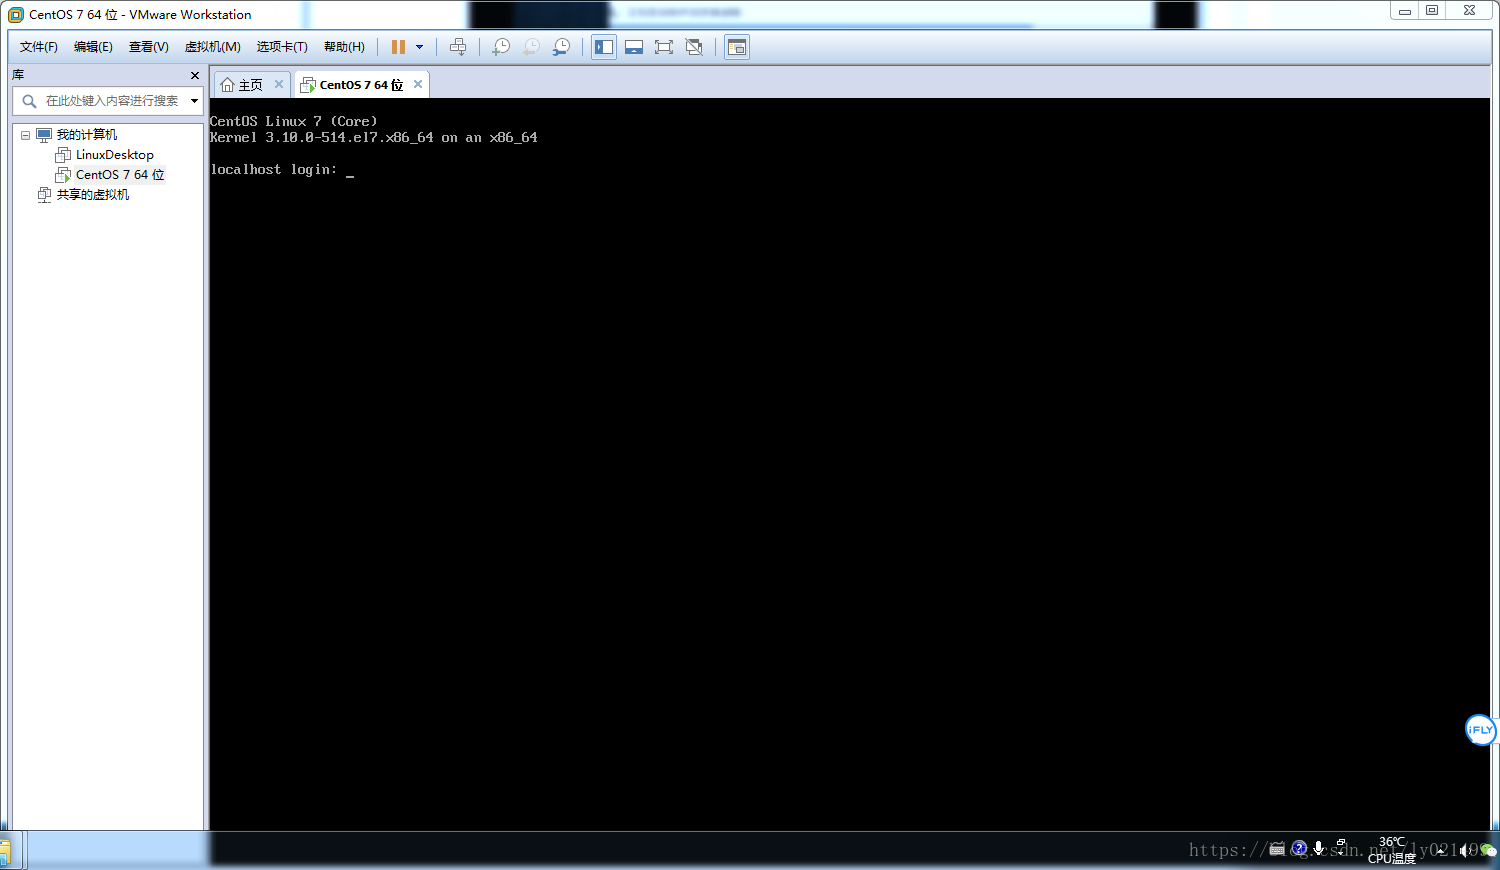1500x870 pixels.
Task: Open the snapshot manager icon
Action: click(x=562, y=47)
